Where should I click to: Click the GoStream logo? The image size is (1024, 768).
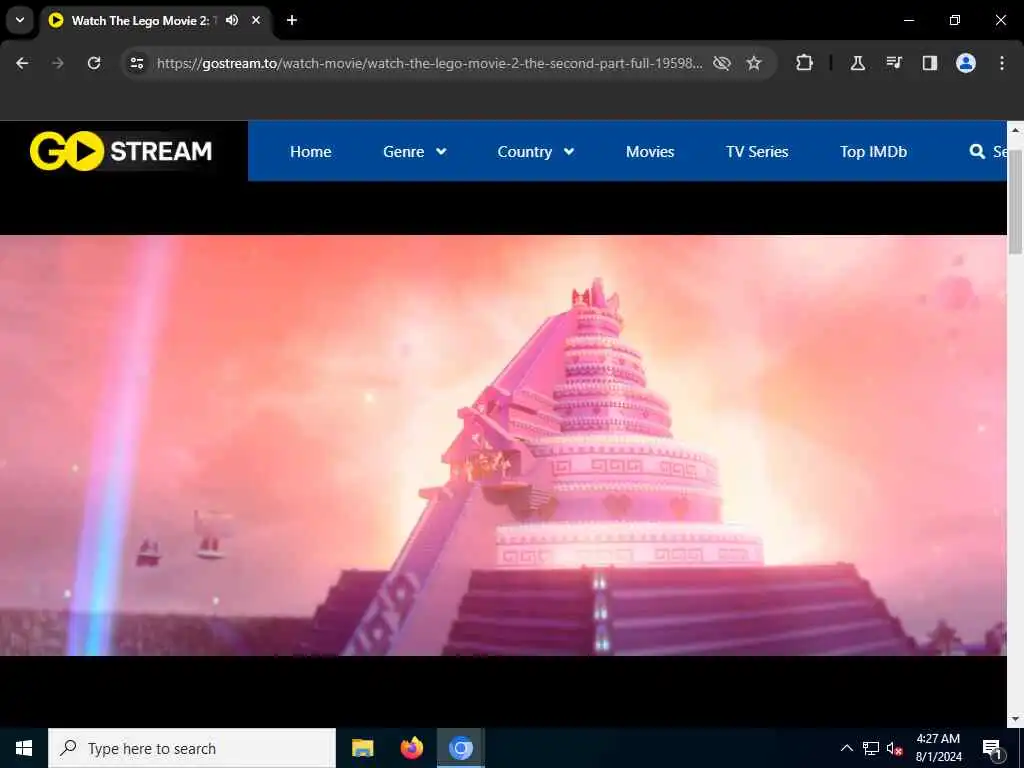(x=121, y=151)
